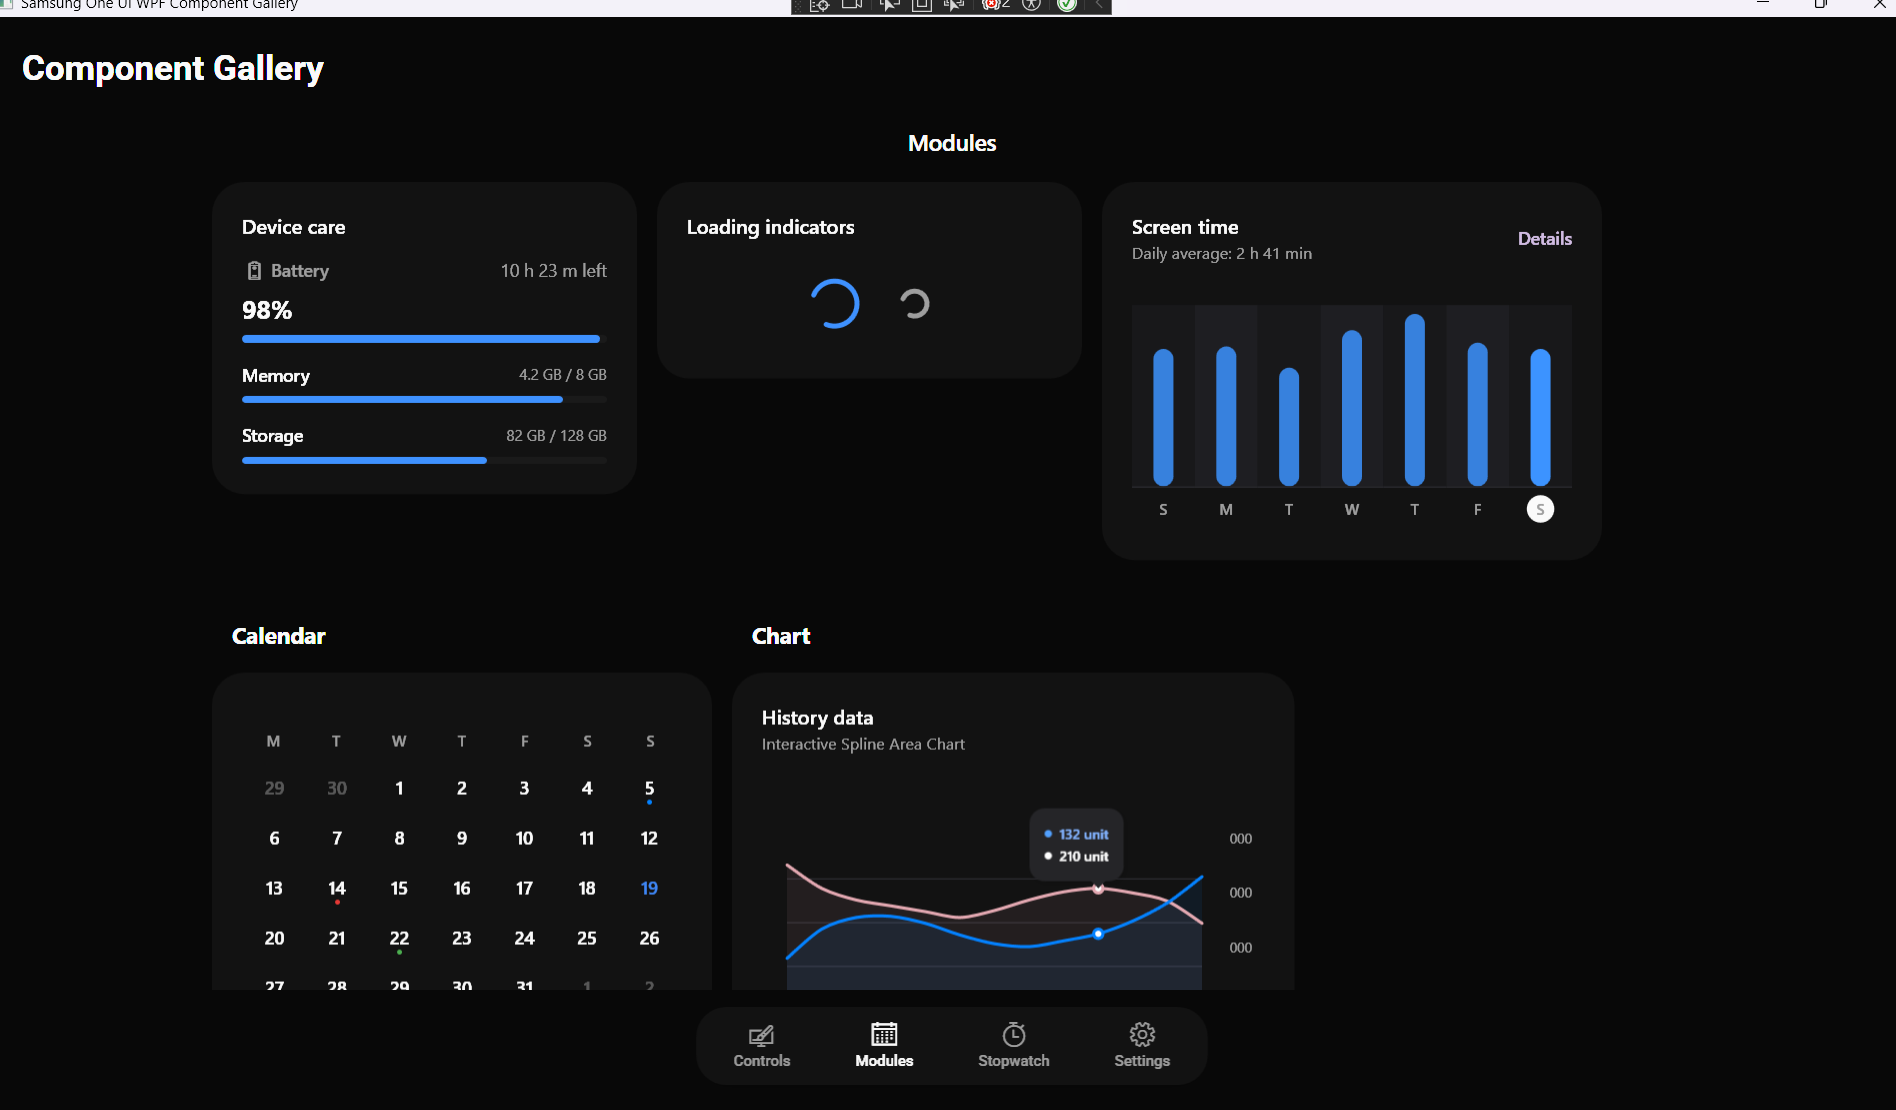Click the Storage usage progress bar
This screenshot has width=1896, height=1110.
[424, 460]
